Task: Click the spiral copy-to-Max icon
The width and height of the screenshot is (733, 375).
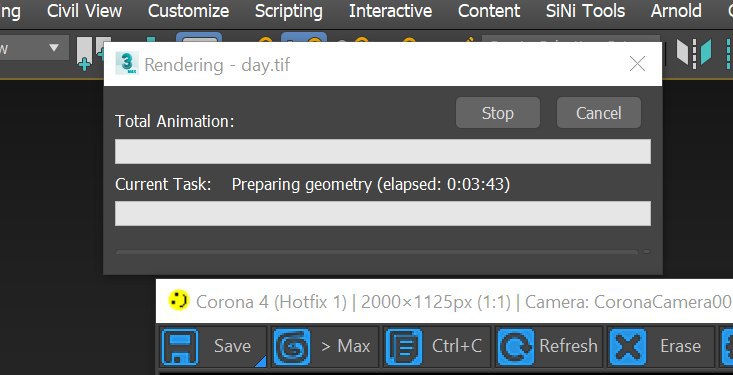Action: (291, 346)
